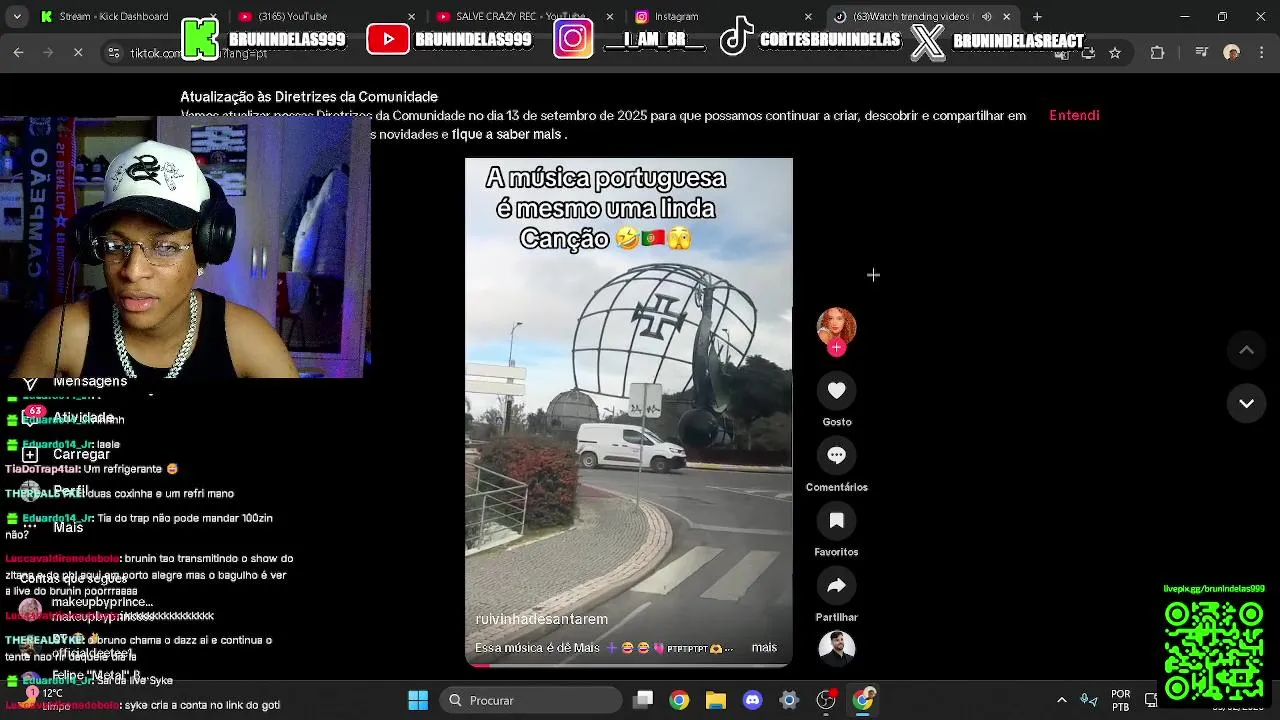Click the browser forward arrow

click(x=47, y=52)
